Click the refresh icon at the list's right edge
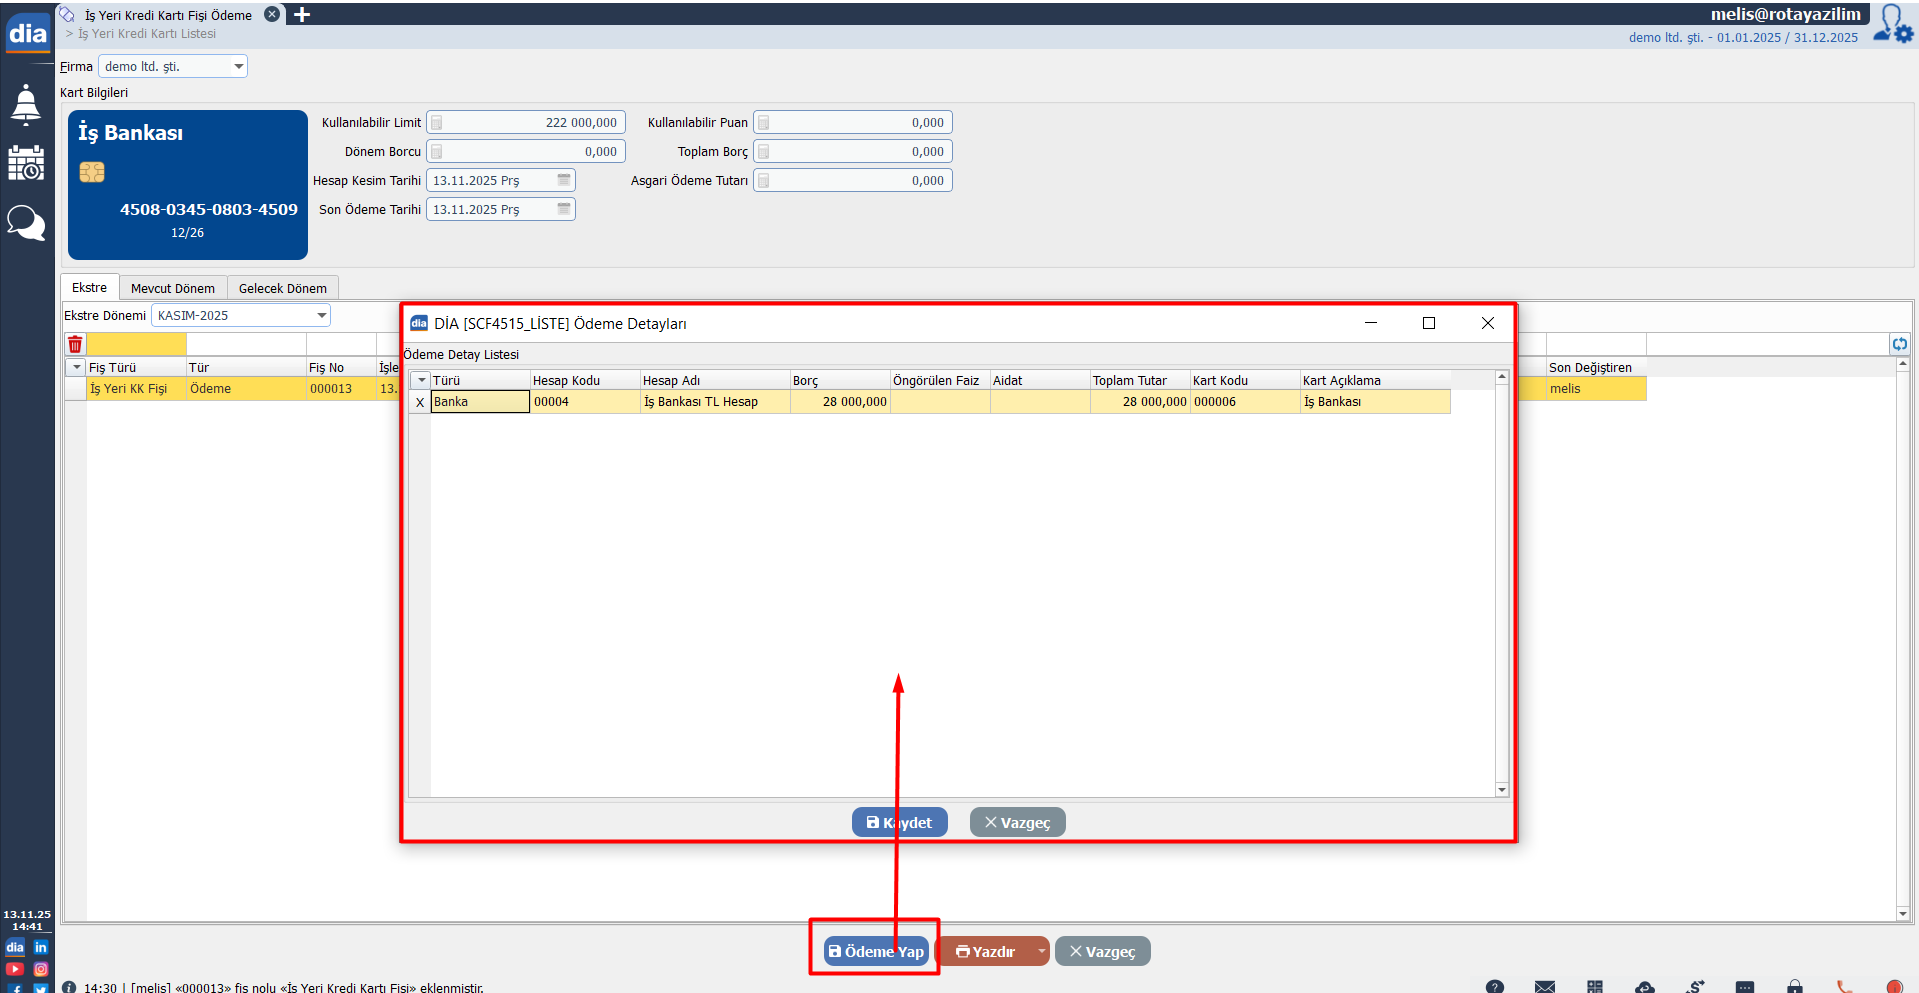 tap(1899, 344)
